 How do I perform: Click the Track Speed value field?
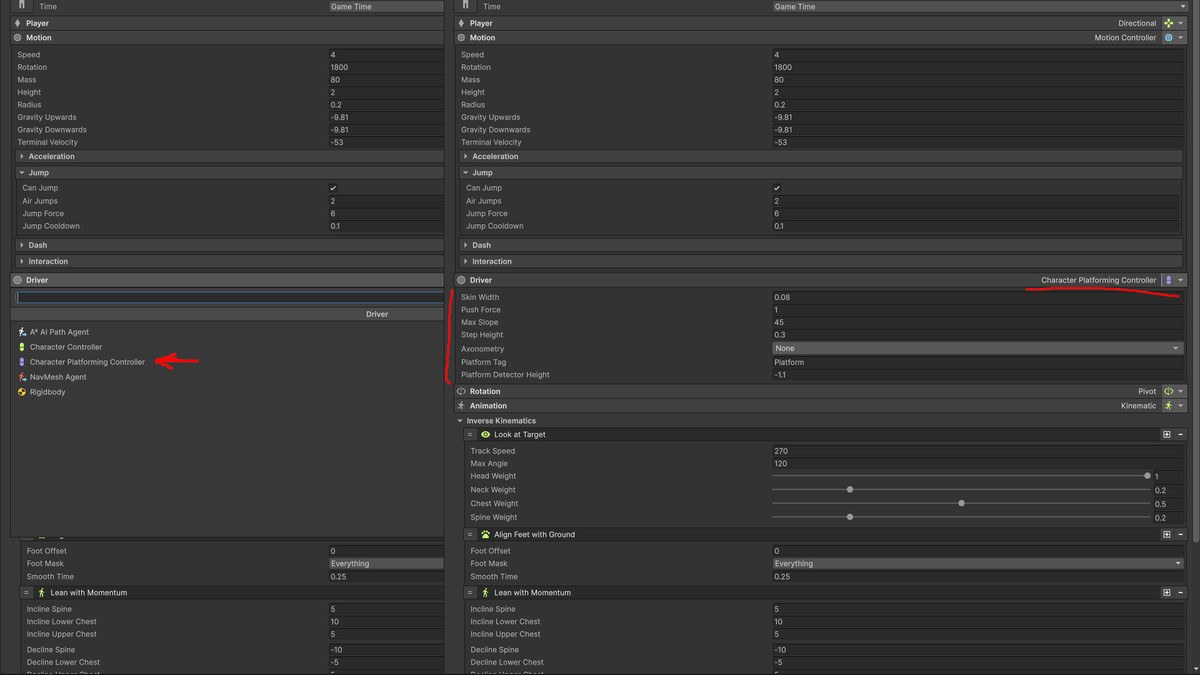(x=979, y=451)
